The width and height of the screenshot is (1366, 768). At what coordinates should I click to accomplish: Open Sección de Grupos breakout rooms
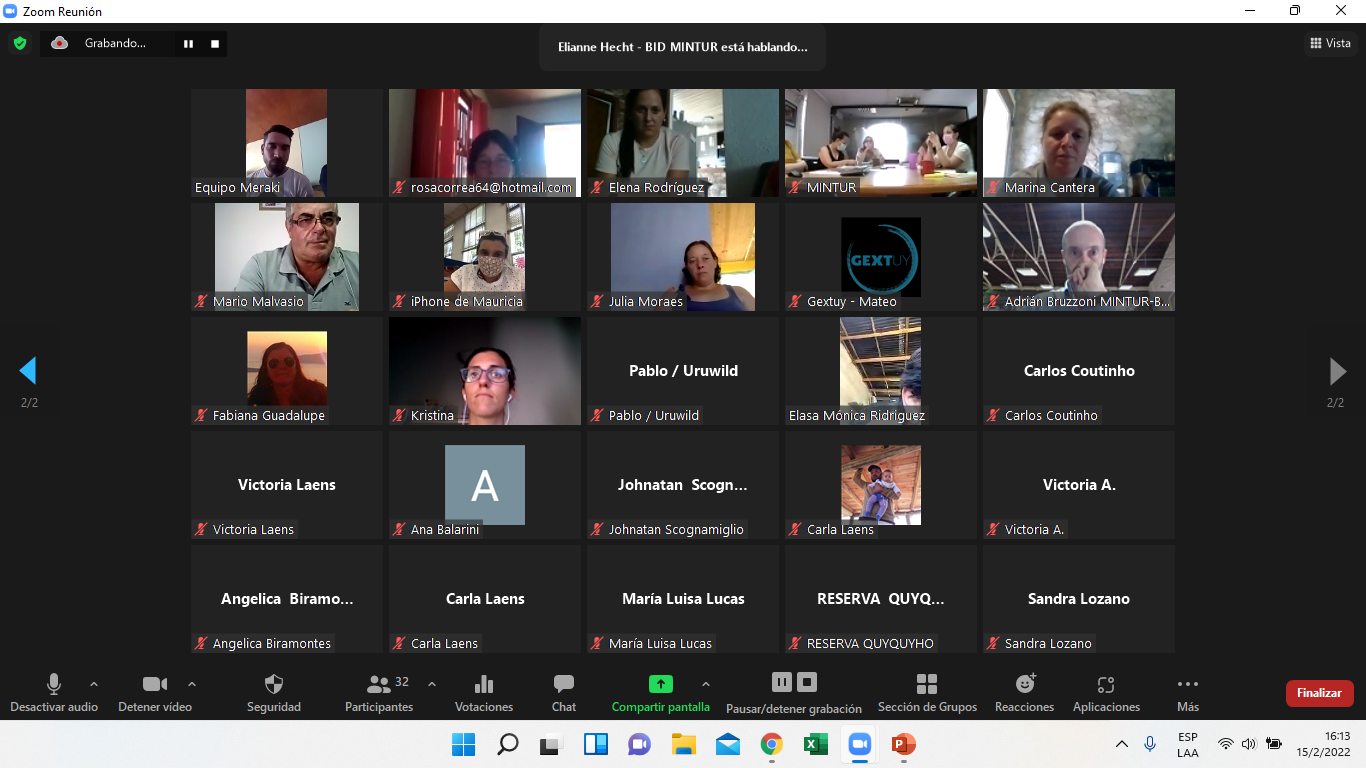(927, 684)
